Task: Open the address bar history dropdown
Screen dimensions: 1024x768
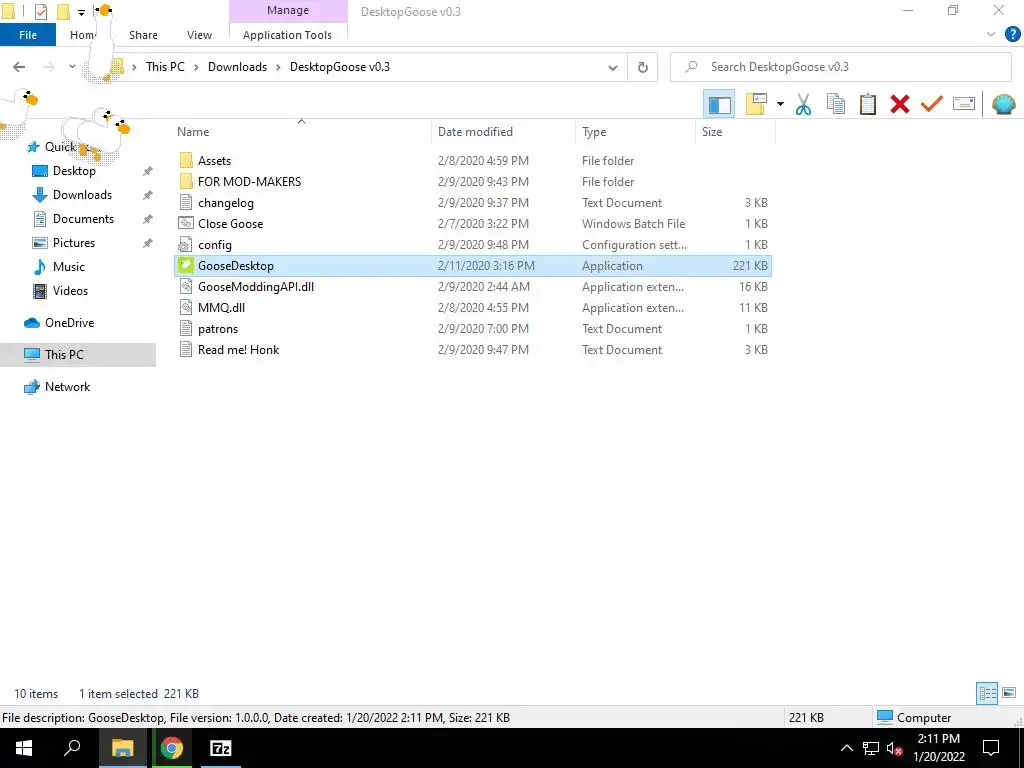Action: (x=613, y=67)
